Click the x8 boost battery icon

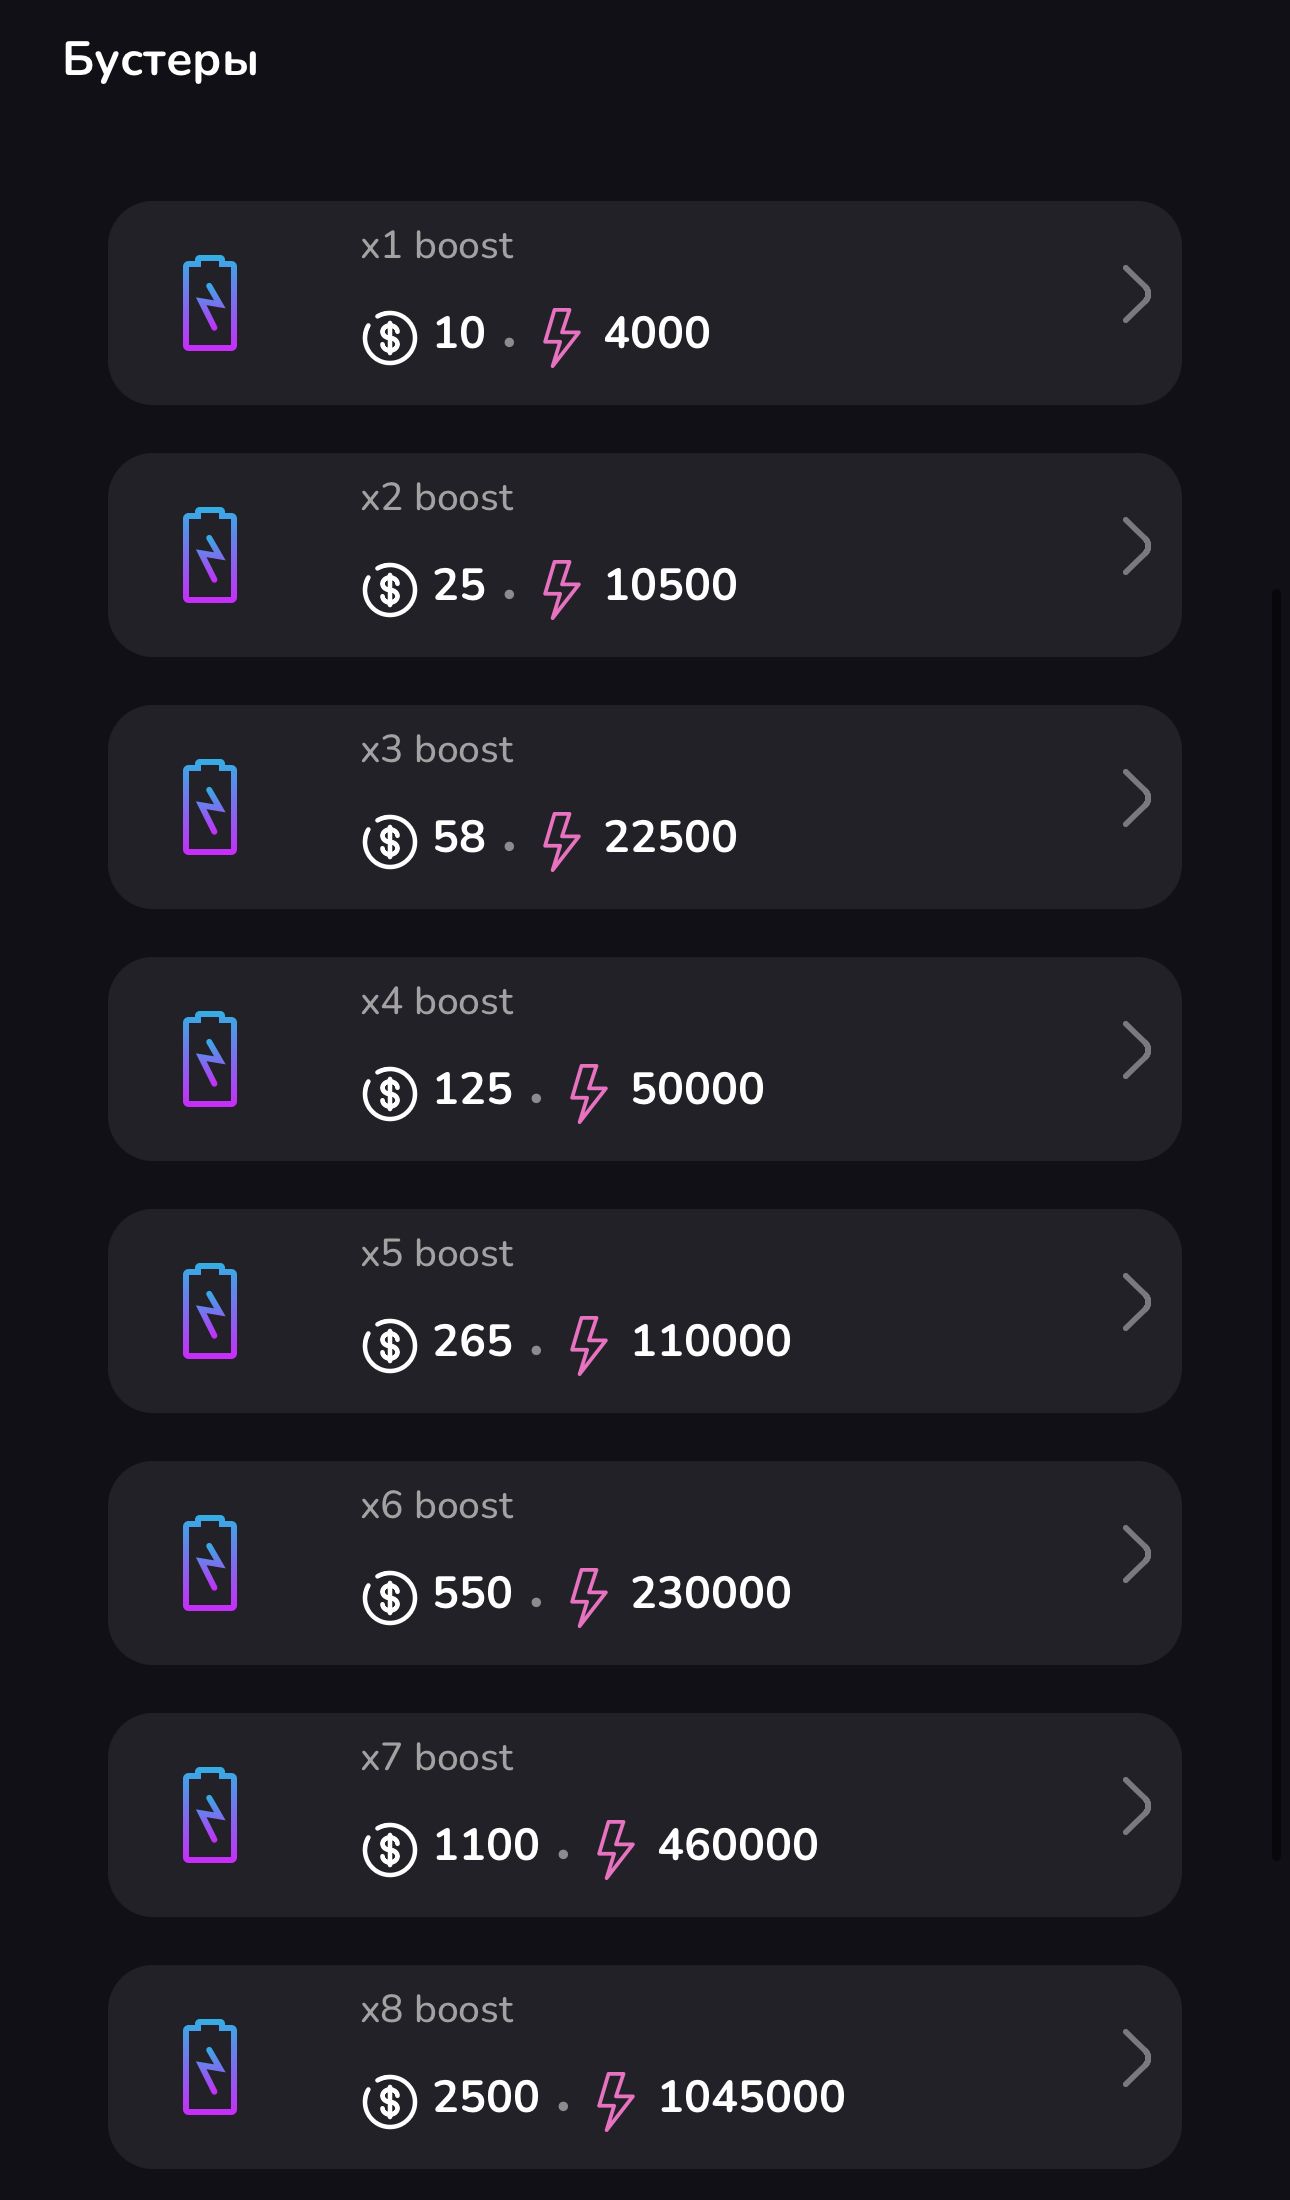(x=210, y=2068)
